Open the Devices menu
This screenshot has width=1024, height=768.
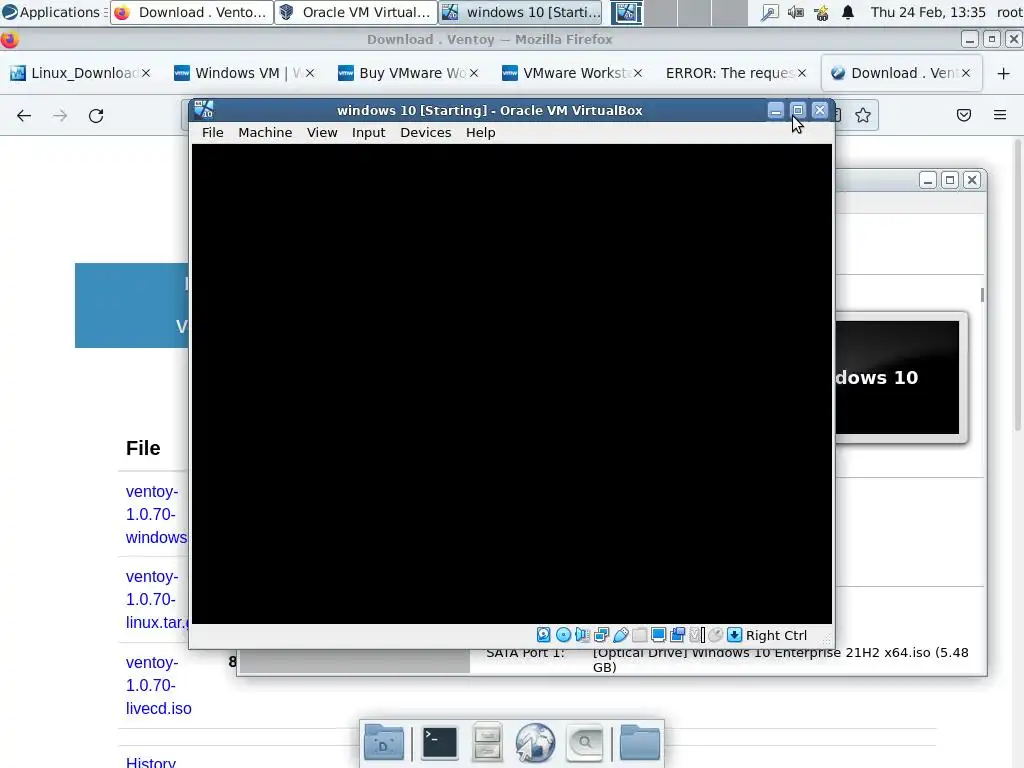pyautogui.click(x=425, y=133)
